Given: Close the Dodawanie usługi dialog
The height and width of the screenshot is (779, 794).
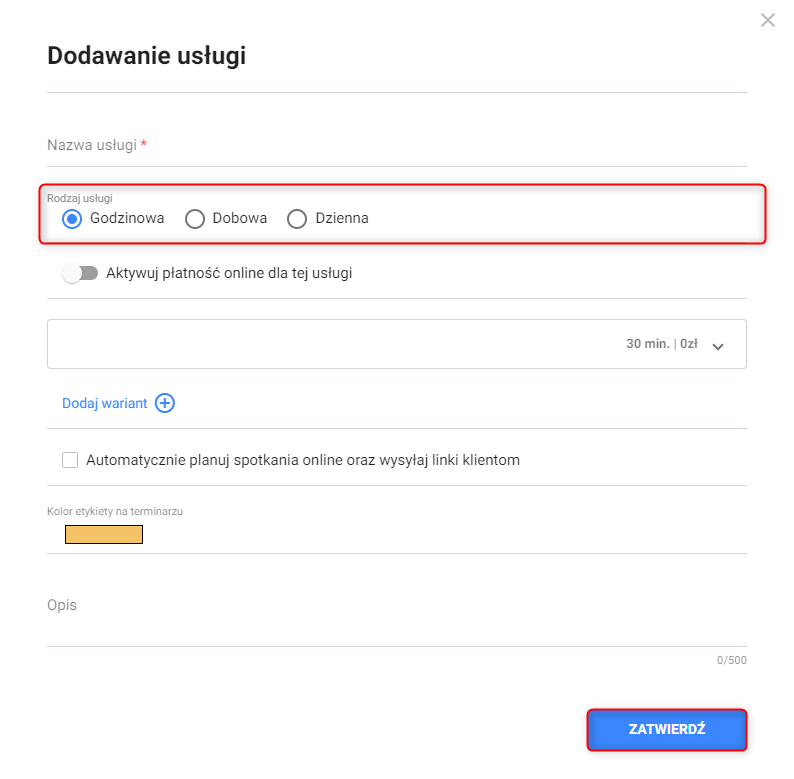Looking at the screenshot, I should click(x=768, y=20).
